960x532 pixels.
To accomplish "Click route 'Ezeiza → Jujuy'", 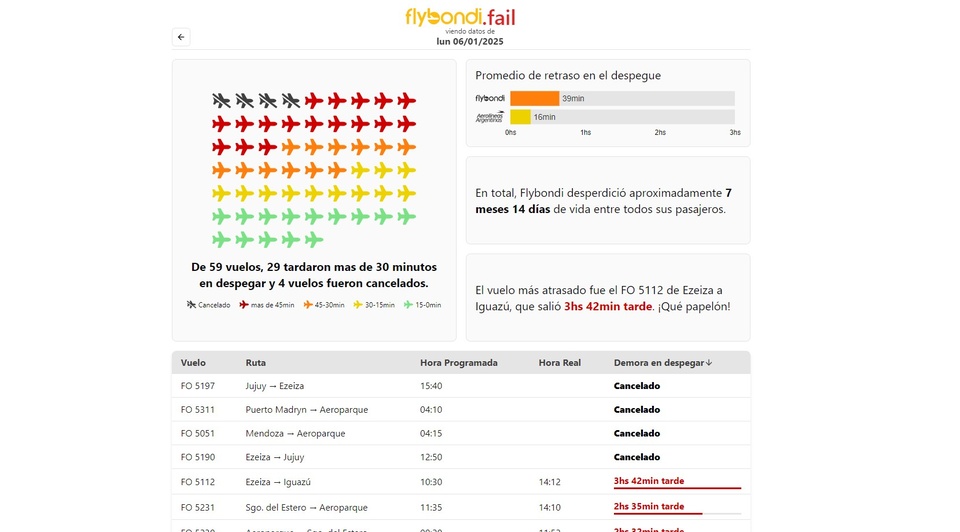I will [275, 457].
